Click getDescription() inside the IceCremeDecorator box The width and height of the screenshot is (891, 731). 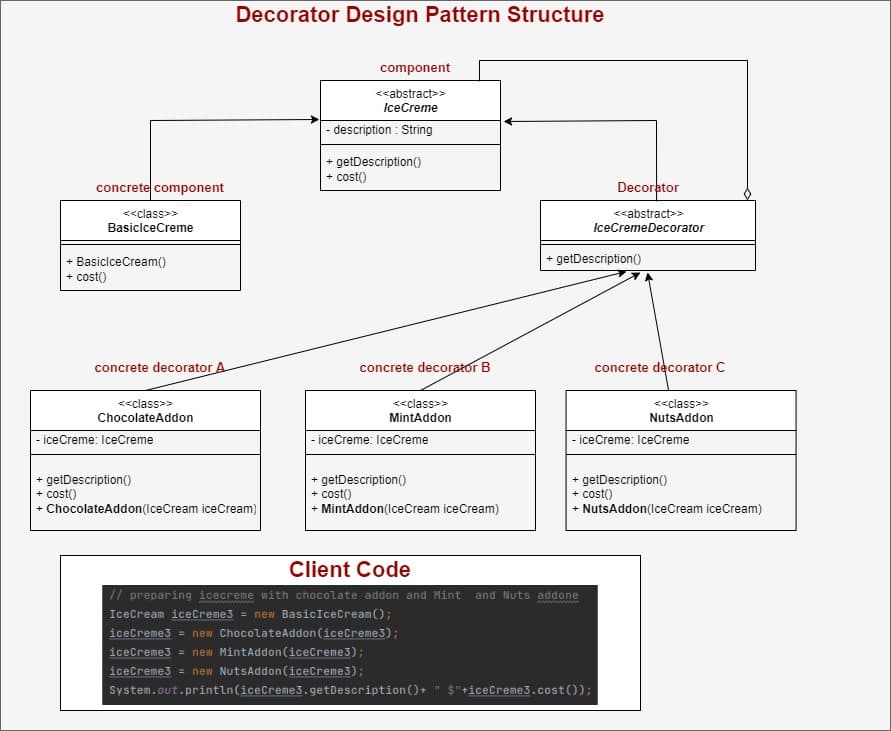point(593,259)
